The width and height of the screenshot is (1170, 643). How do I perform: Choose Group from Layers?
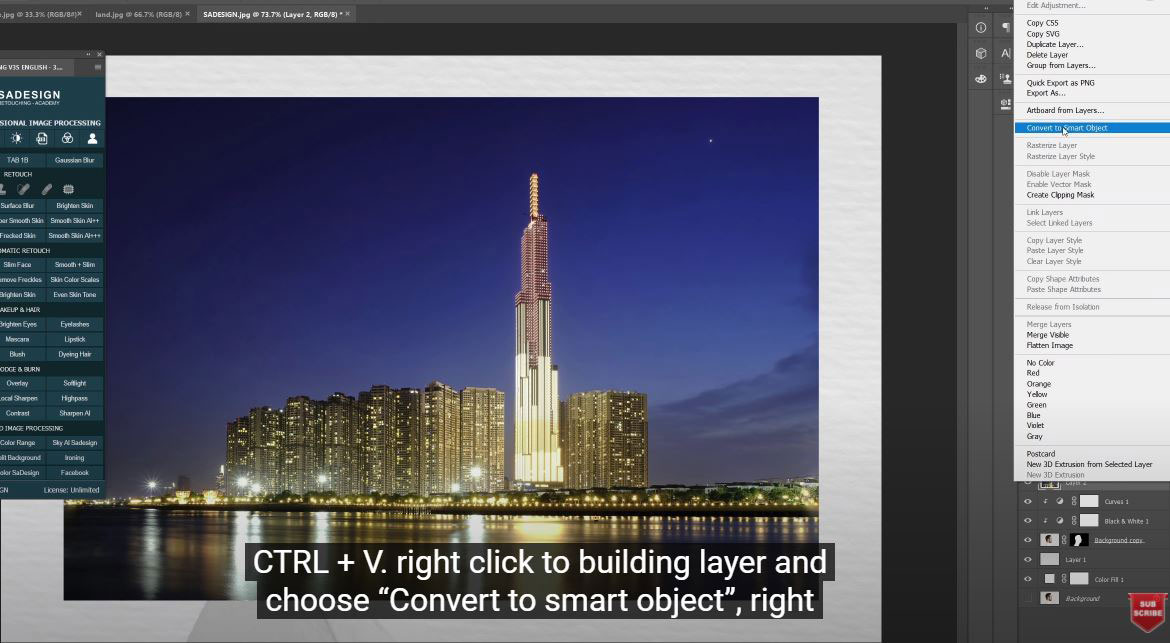tap(1060, 66)
